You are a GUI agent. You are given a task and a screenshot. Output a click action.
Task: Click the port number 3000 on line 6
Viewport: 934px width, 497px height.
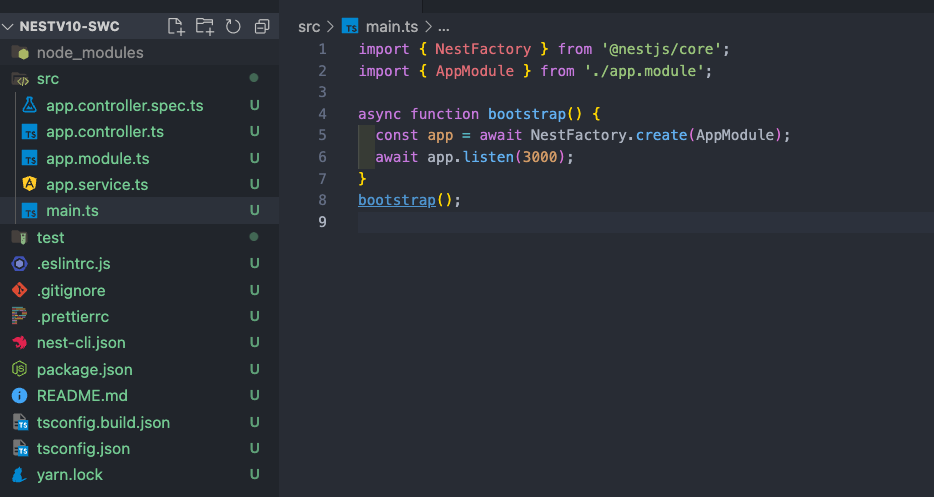(x=540, y=157)
